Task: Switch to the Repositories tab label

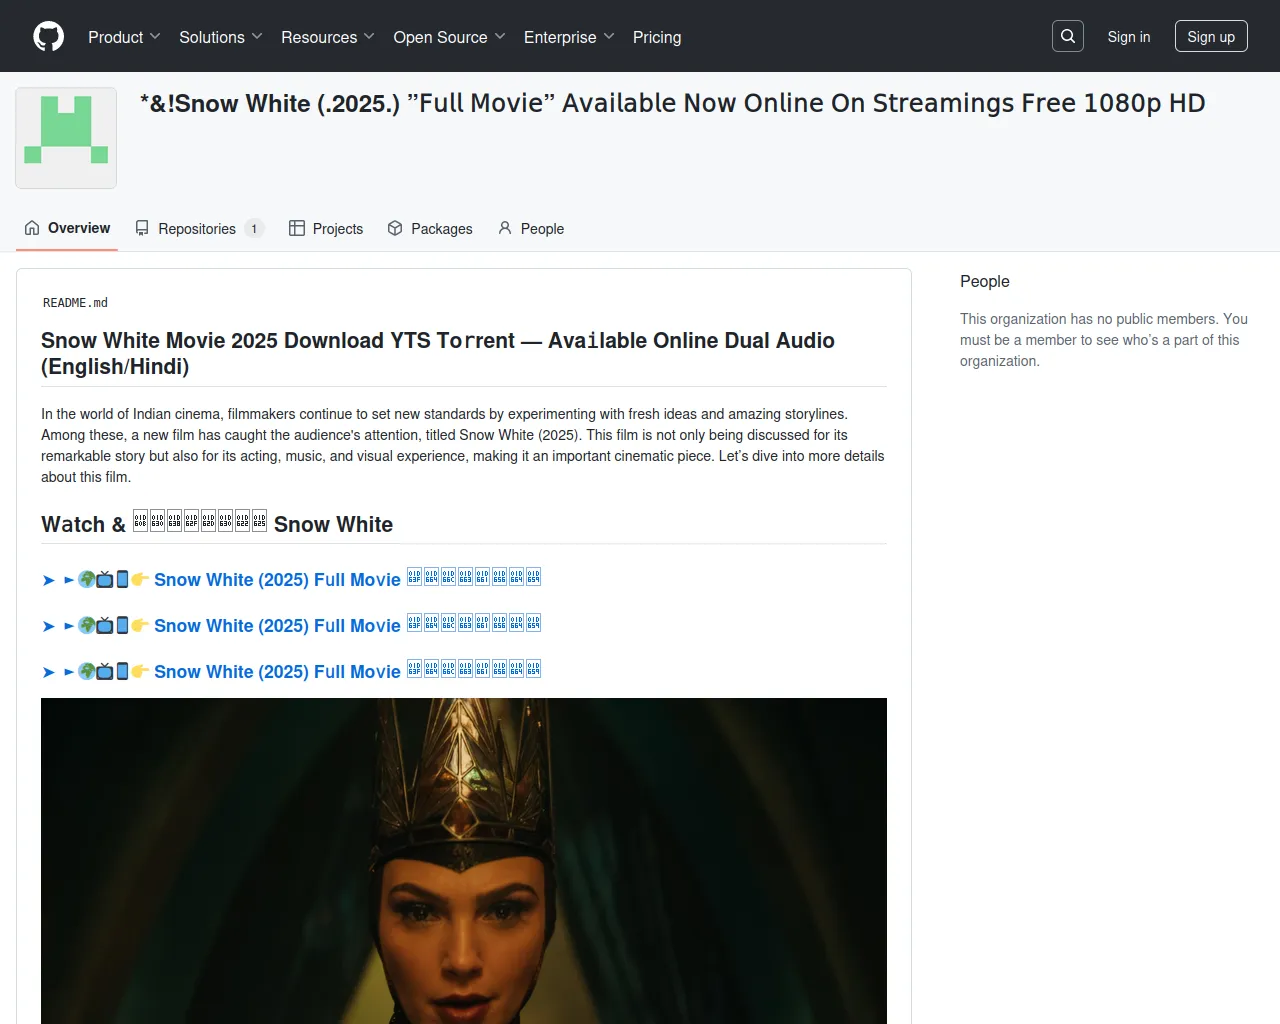Action: pyautogui.click(x=197, y=229)
